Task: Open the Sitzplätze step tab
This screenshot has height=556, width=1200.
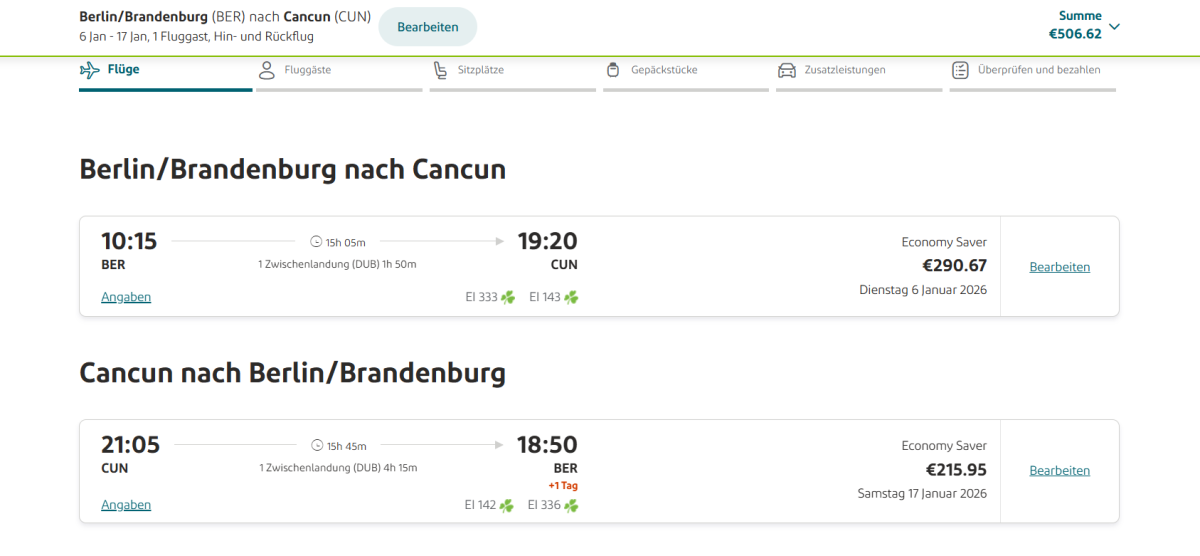Action: click(x=481, y=70)
